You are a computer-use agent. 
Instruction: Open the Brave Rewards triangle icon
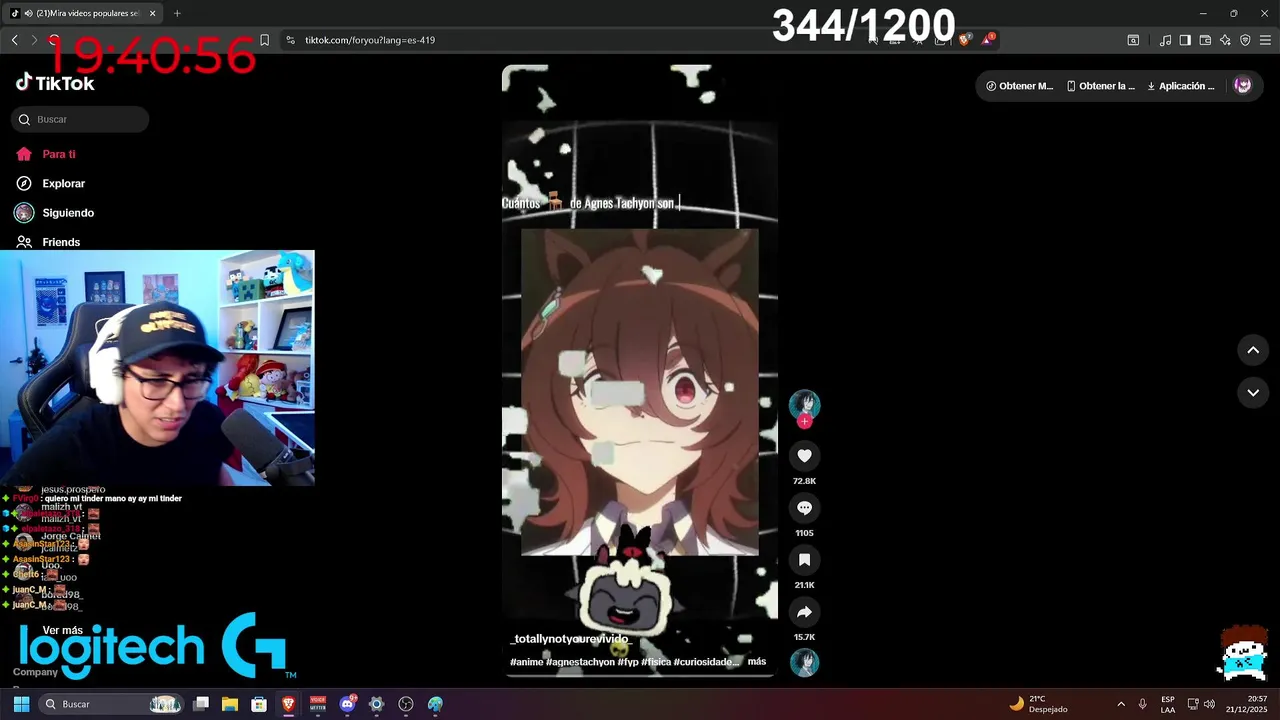pyautogui.click(x=987, y=39)
